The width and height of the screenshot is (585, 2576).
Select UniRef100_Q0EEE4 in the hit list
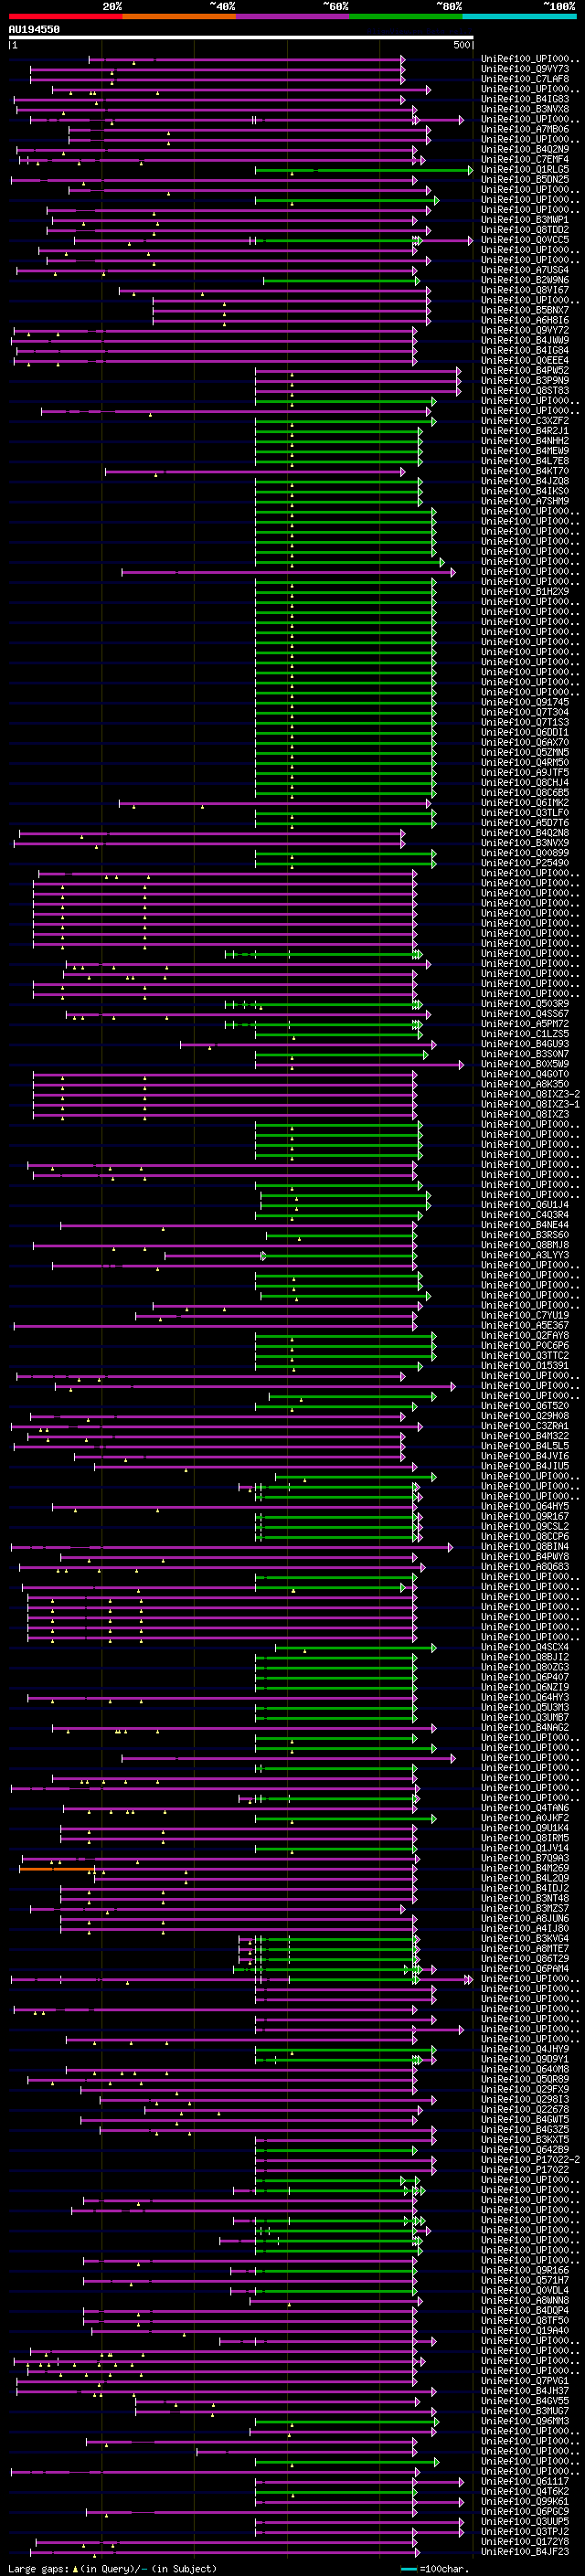coord(525,361)
